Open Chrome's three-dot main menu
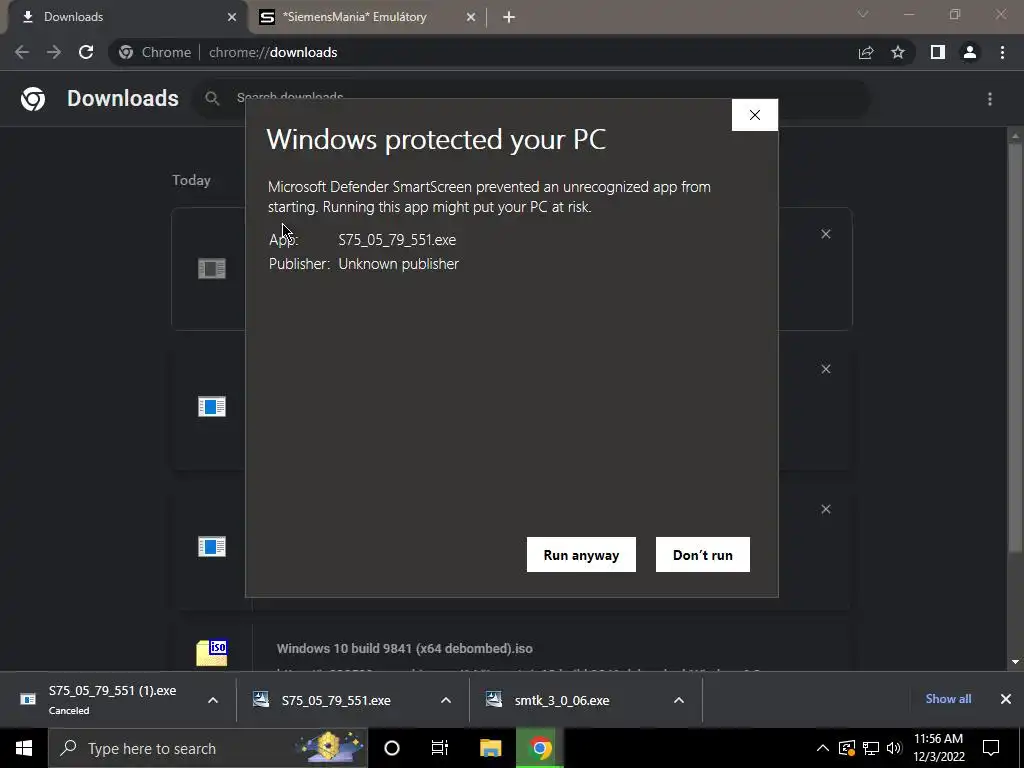The image size is (1024, 768). coord(1002,52)
